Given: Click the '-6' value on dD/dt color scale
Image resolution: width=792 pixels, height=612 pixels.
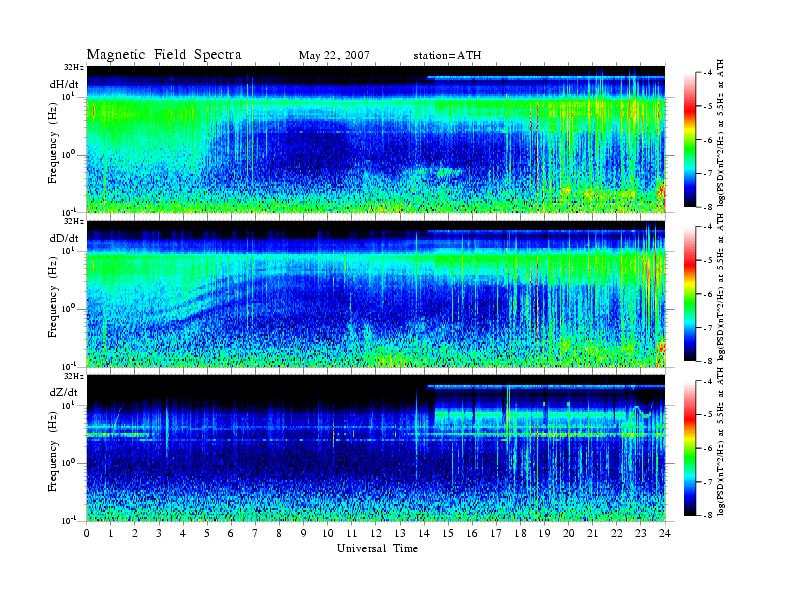Looking at the screenshot, I should click(708, 294).
